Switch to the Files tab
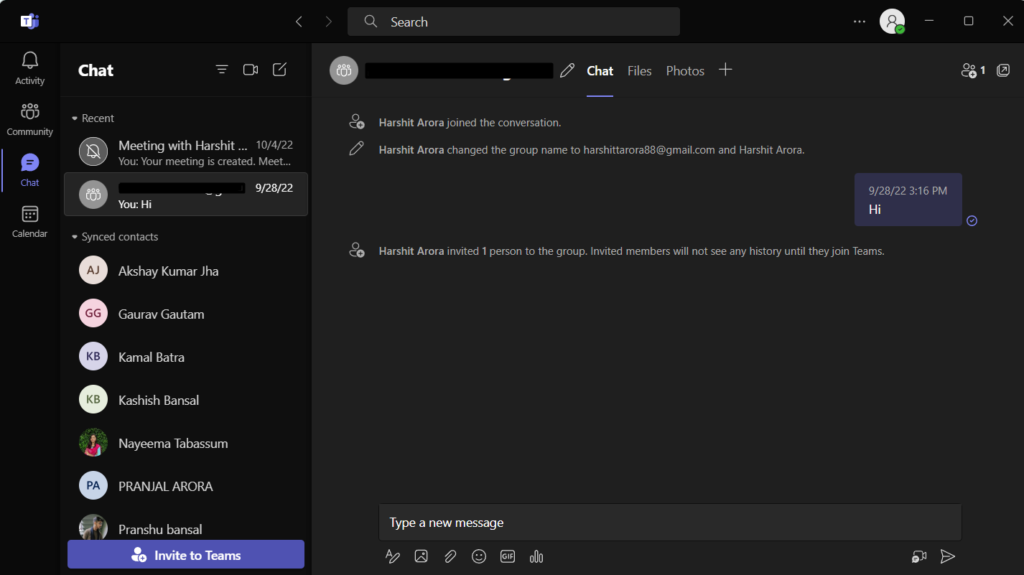Viewport: 1024px width, 575px height. [x=639, y=71]
